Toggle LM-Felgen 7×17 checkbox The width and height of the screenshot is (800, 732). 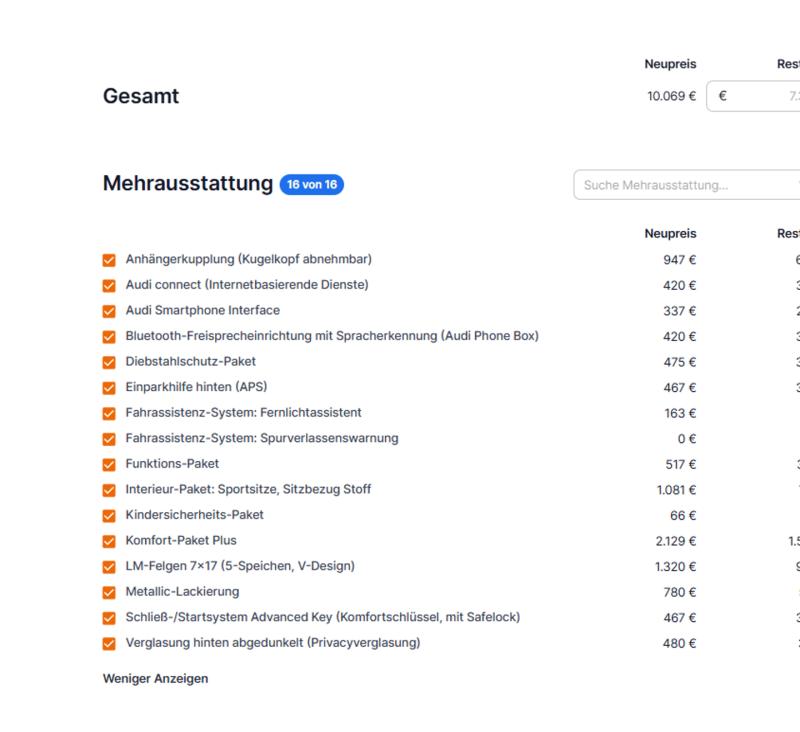coord(110,567)
